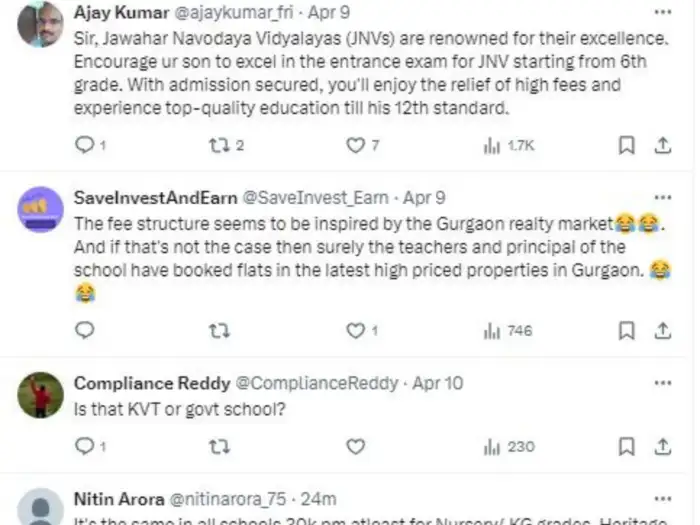The image size is (700, 525).
Task: Share Ajay Kumar's tweet
Action: [662, 146]
